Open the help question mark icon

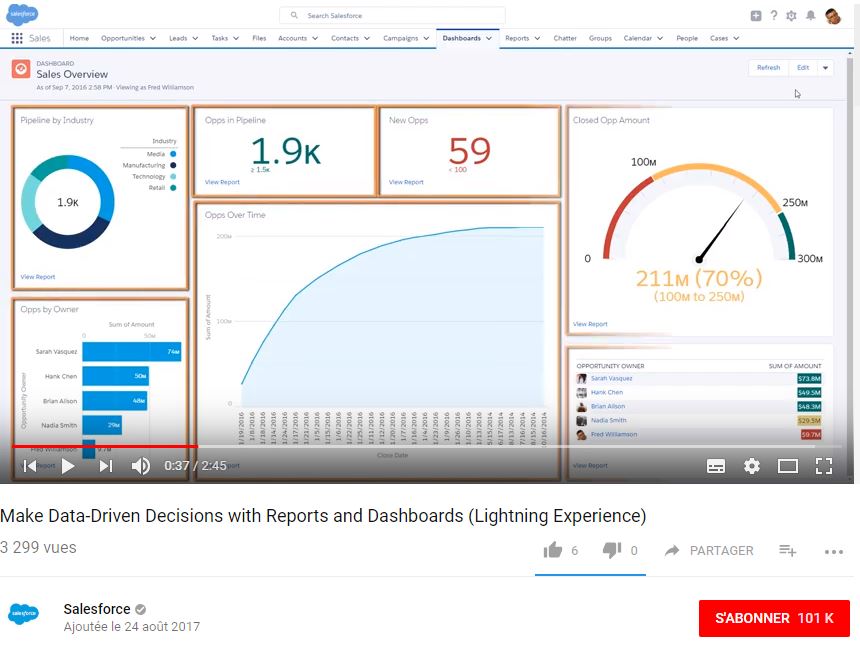click(773, 16)
